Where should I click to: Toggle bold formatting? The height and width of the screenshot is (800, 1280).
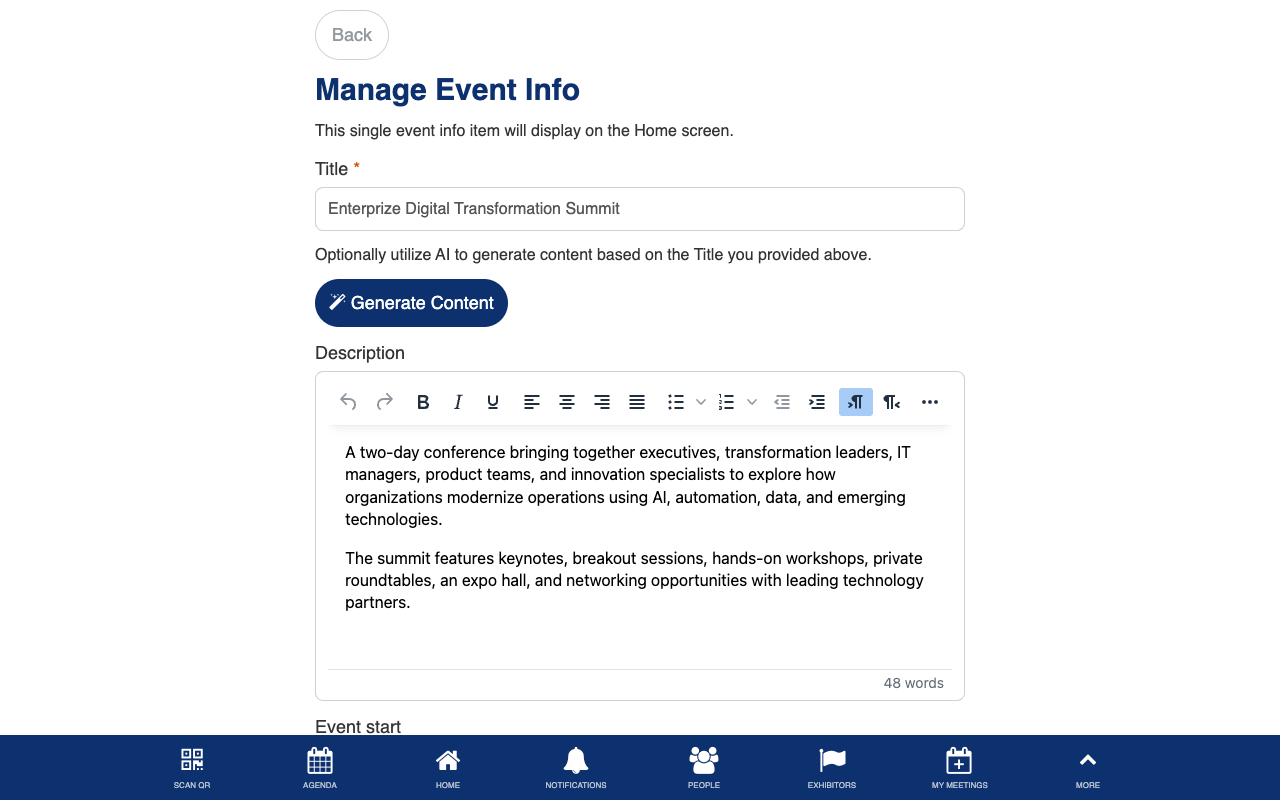423,402
